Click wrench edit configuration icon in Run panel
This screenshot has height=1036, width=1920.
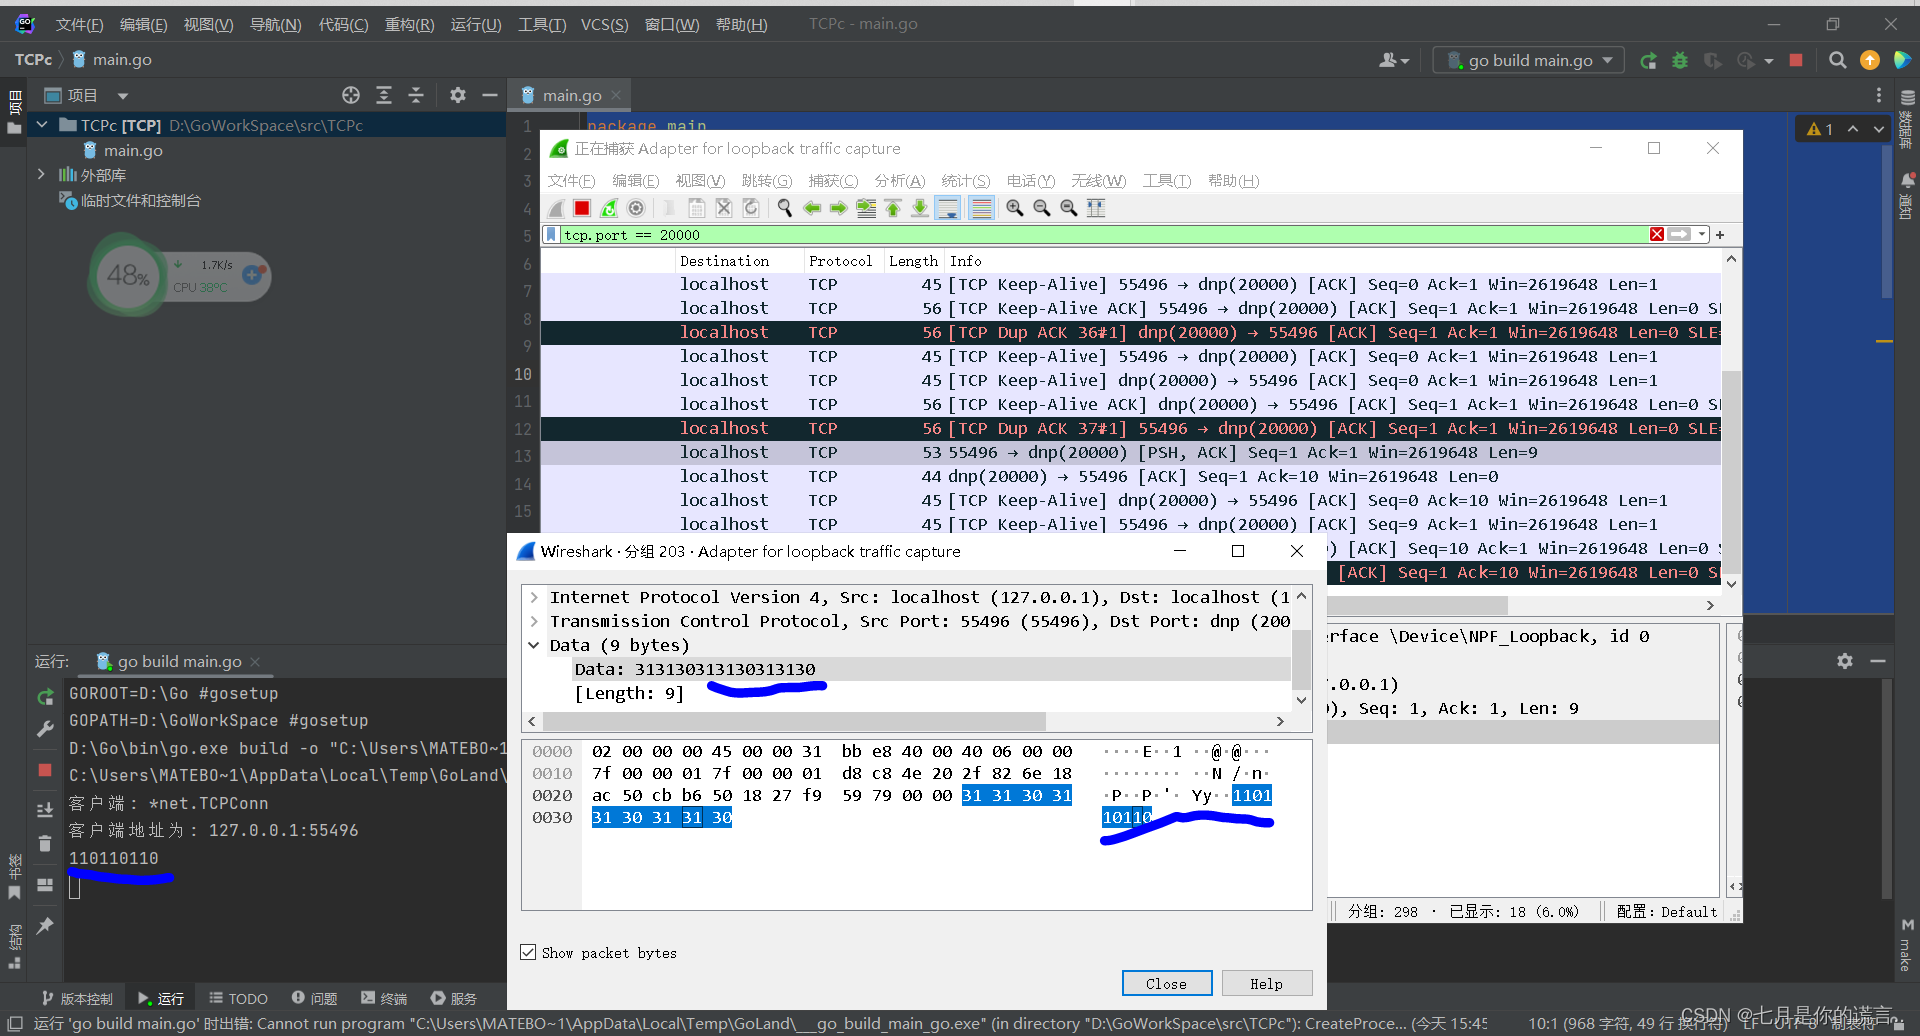coord(45,729)
